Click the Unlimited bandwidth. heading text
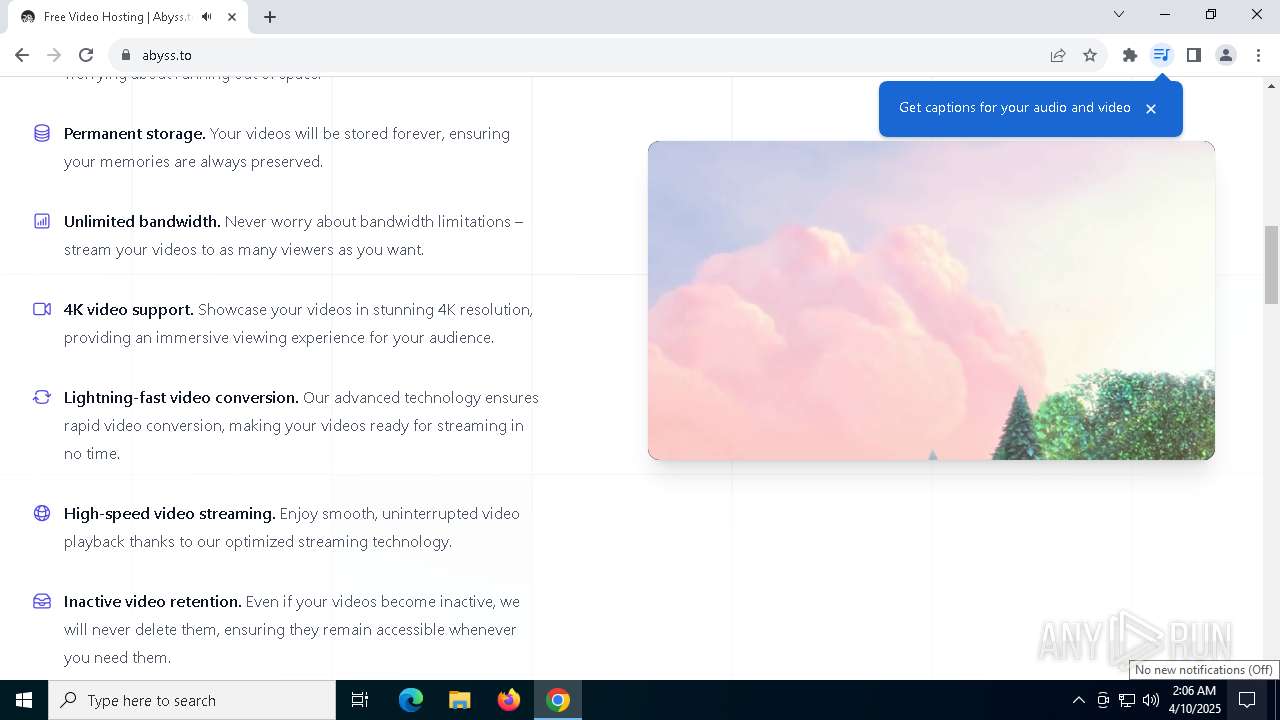This screenshot has width=1280, height=720. (142, 221)
